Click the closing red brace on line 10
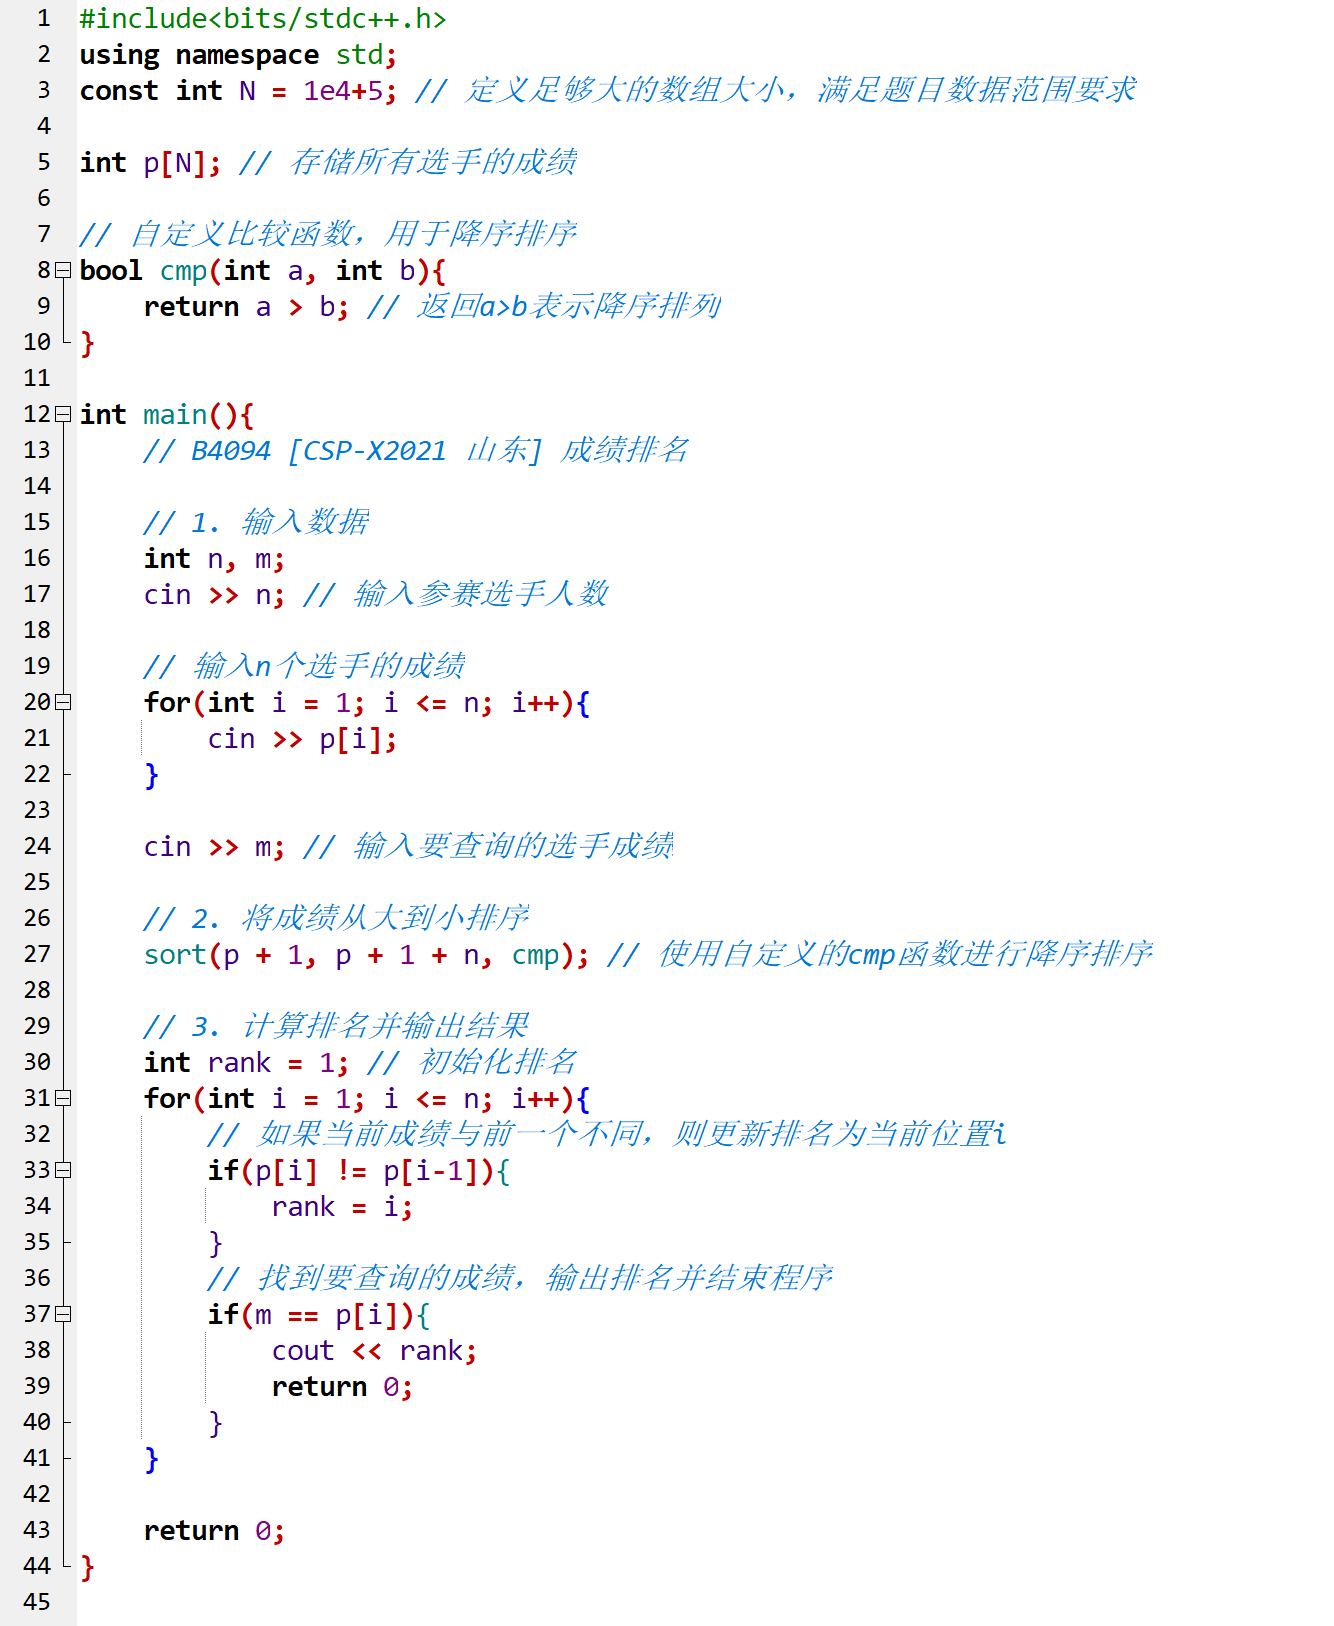 coord(87,343)
